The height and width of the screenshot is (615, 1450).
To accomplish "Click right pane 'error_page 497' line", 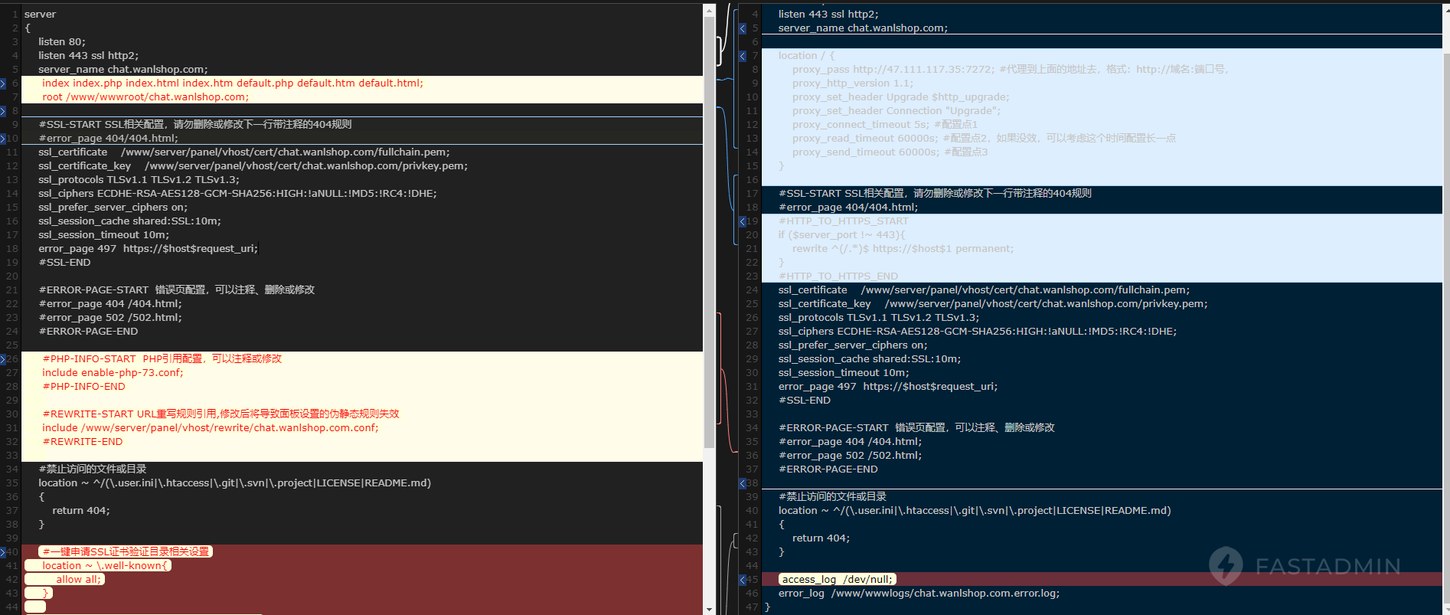I will pos(887,386).
